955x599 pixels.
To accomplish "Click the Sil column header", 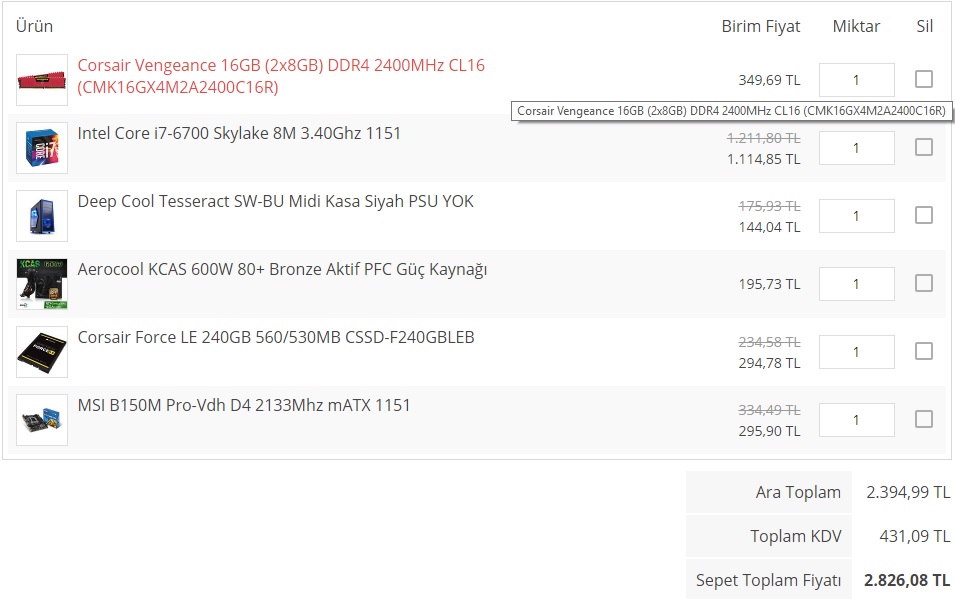I will pos(925,26).
